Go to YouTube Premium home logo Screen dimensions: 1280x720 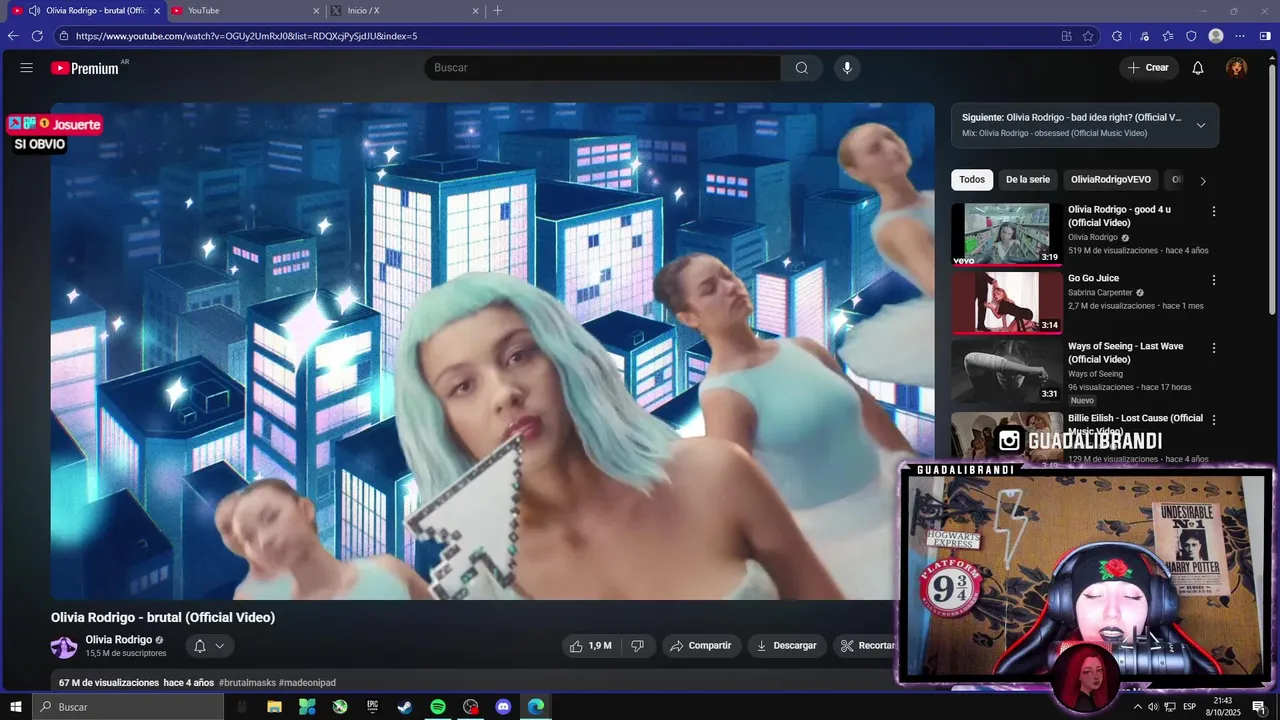tap(85, 68)
